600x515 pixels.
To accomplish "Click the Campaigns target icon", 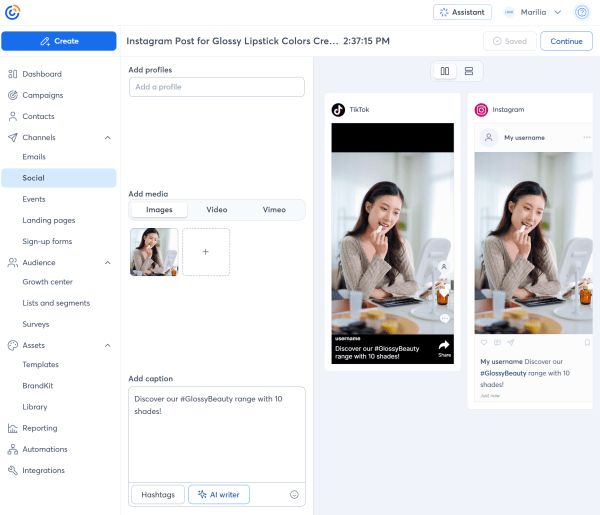I will pyautogui.click(x=13, y=95).
